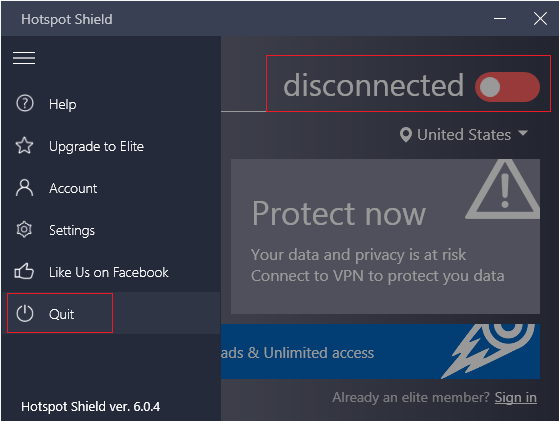The width and height of the screenshot is (559, 421).
Task: Click the star icon for Upgrade to Elite
Action: [x=24, y=146]
